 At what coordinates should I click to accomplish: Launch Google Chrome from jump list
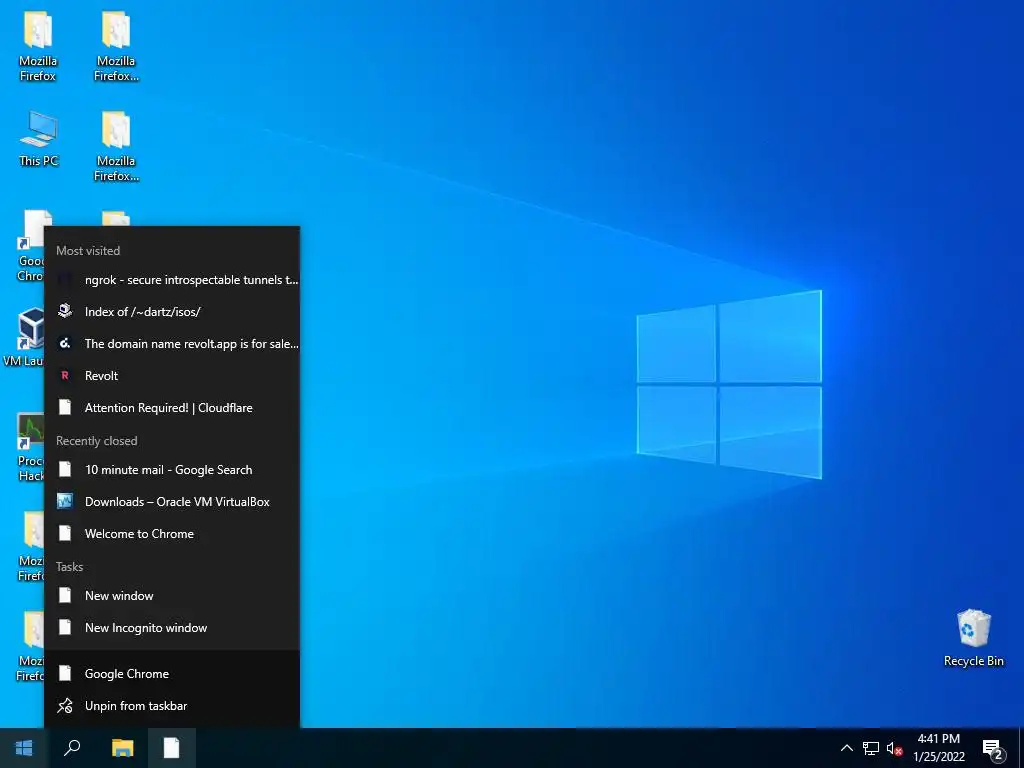click(x=172, y=673)
